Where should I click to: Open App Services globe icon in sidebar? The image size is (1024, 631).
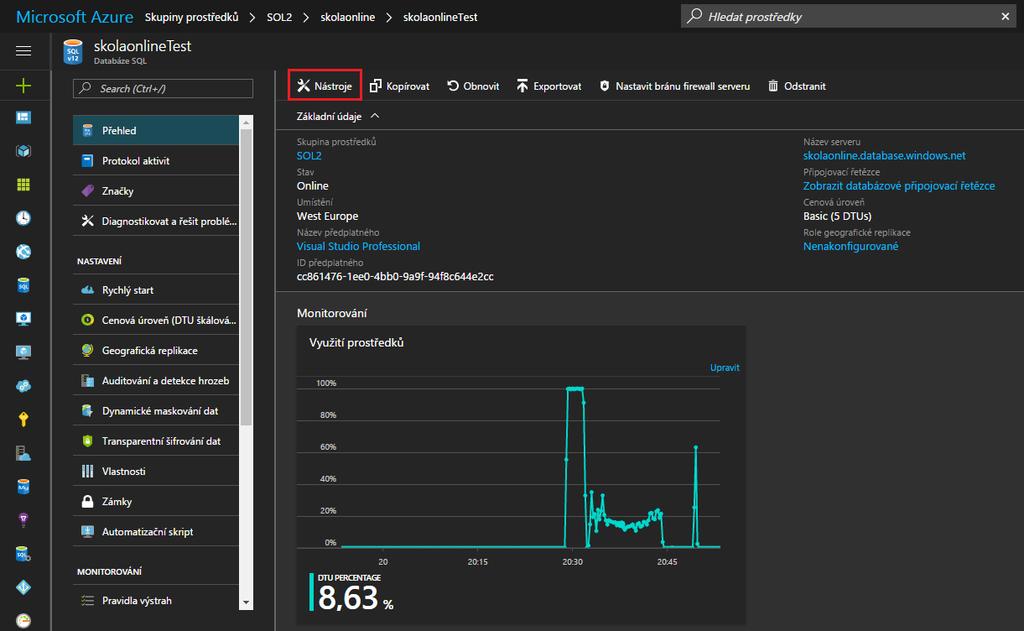pos(24,251)
